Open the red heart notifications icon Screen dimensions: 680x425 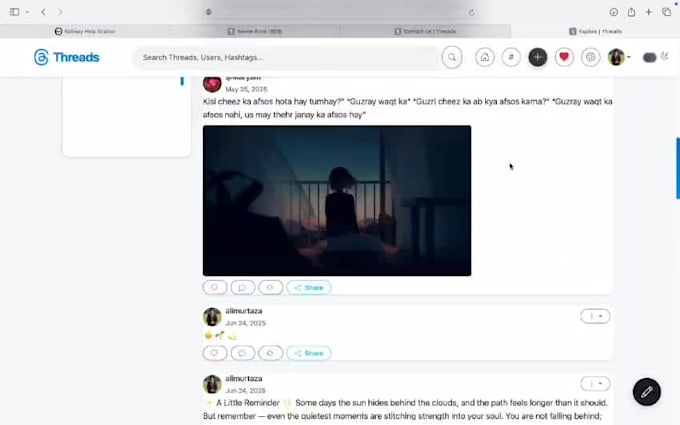pos(564,57)
